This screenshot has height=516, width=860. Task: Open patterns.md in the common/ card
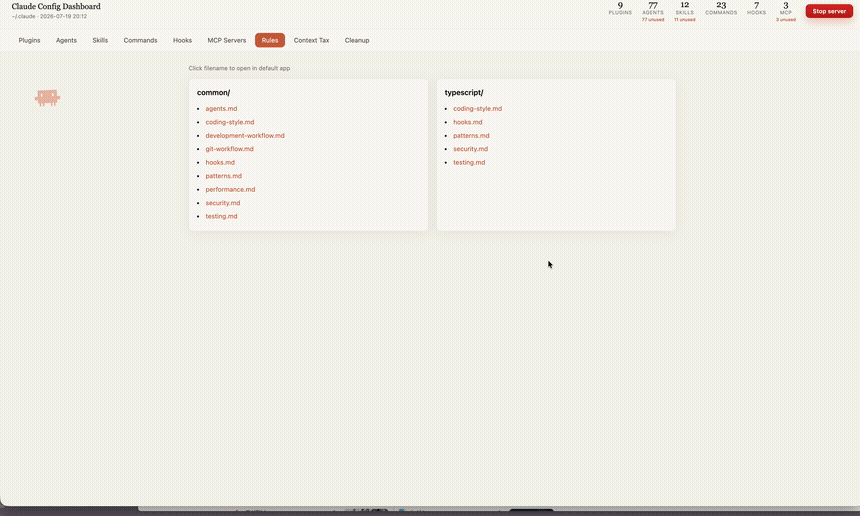[x=224, y=176]
